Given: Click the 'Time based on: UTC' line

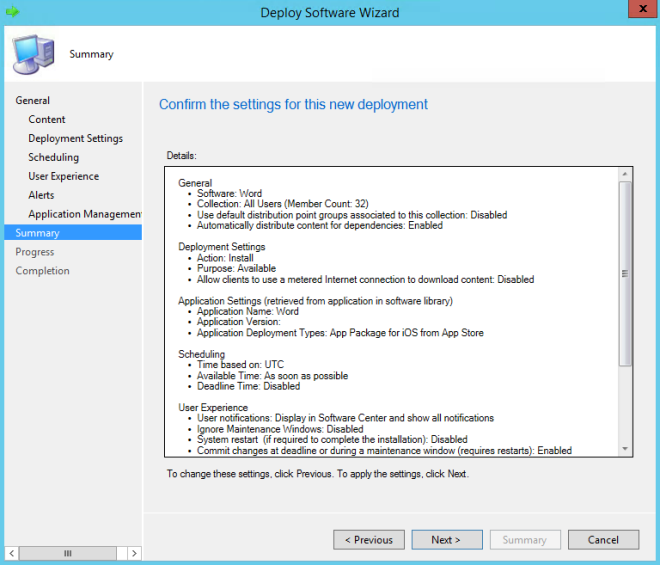Looking at the screenshot, I should pos(240,365).
